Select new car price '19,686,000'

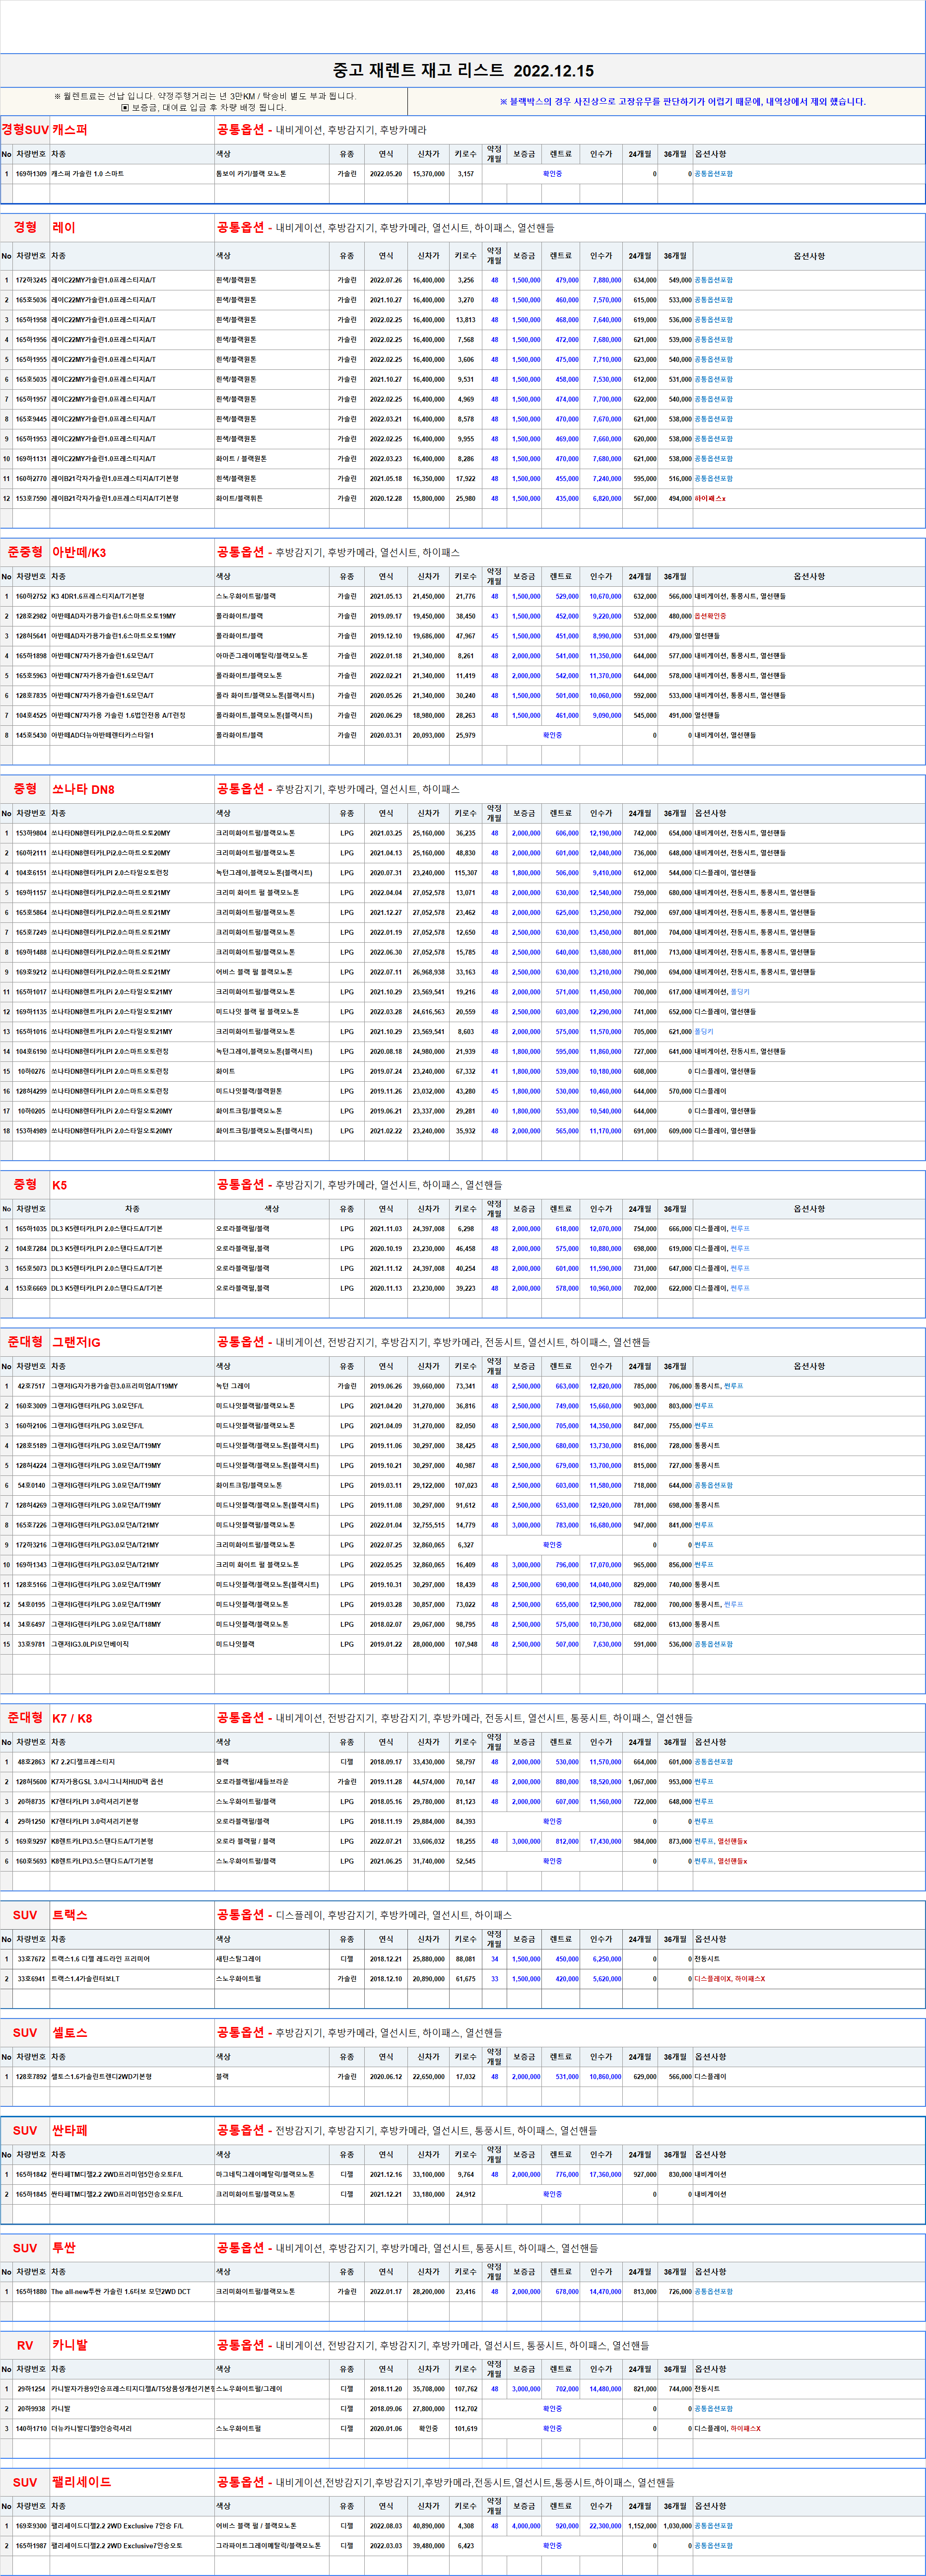point(428,636)
